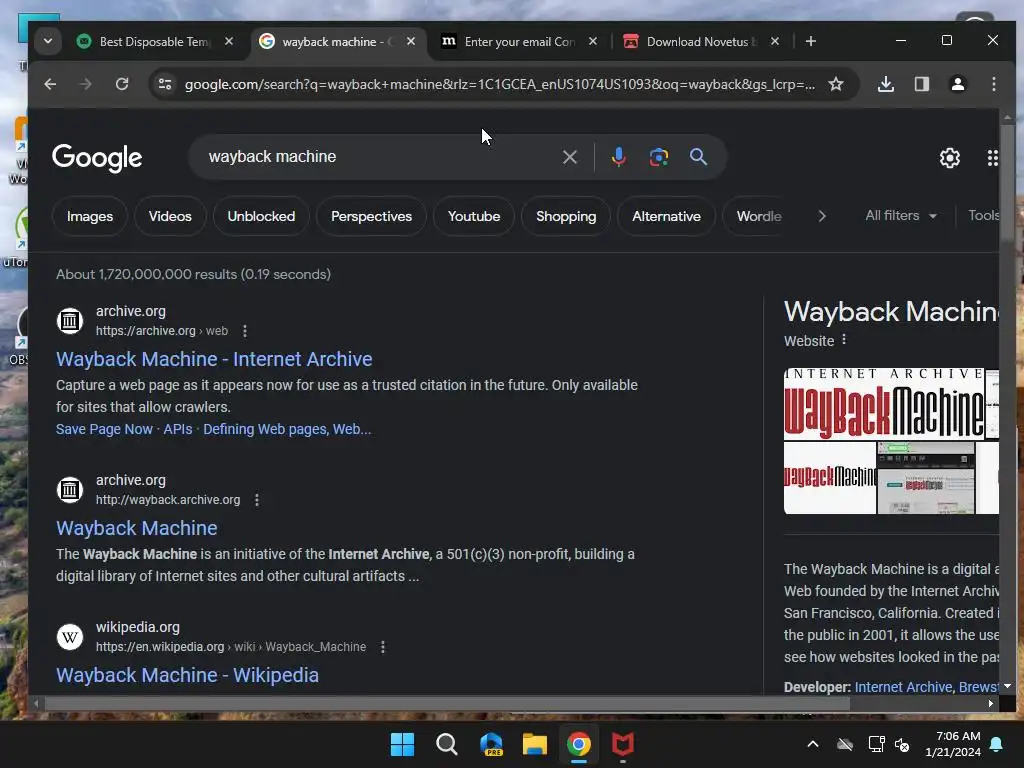Open Wayback Machine - Internet Archive result
Screen dimensions: 1024x768
tap(214, 359)
